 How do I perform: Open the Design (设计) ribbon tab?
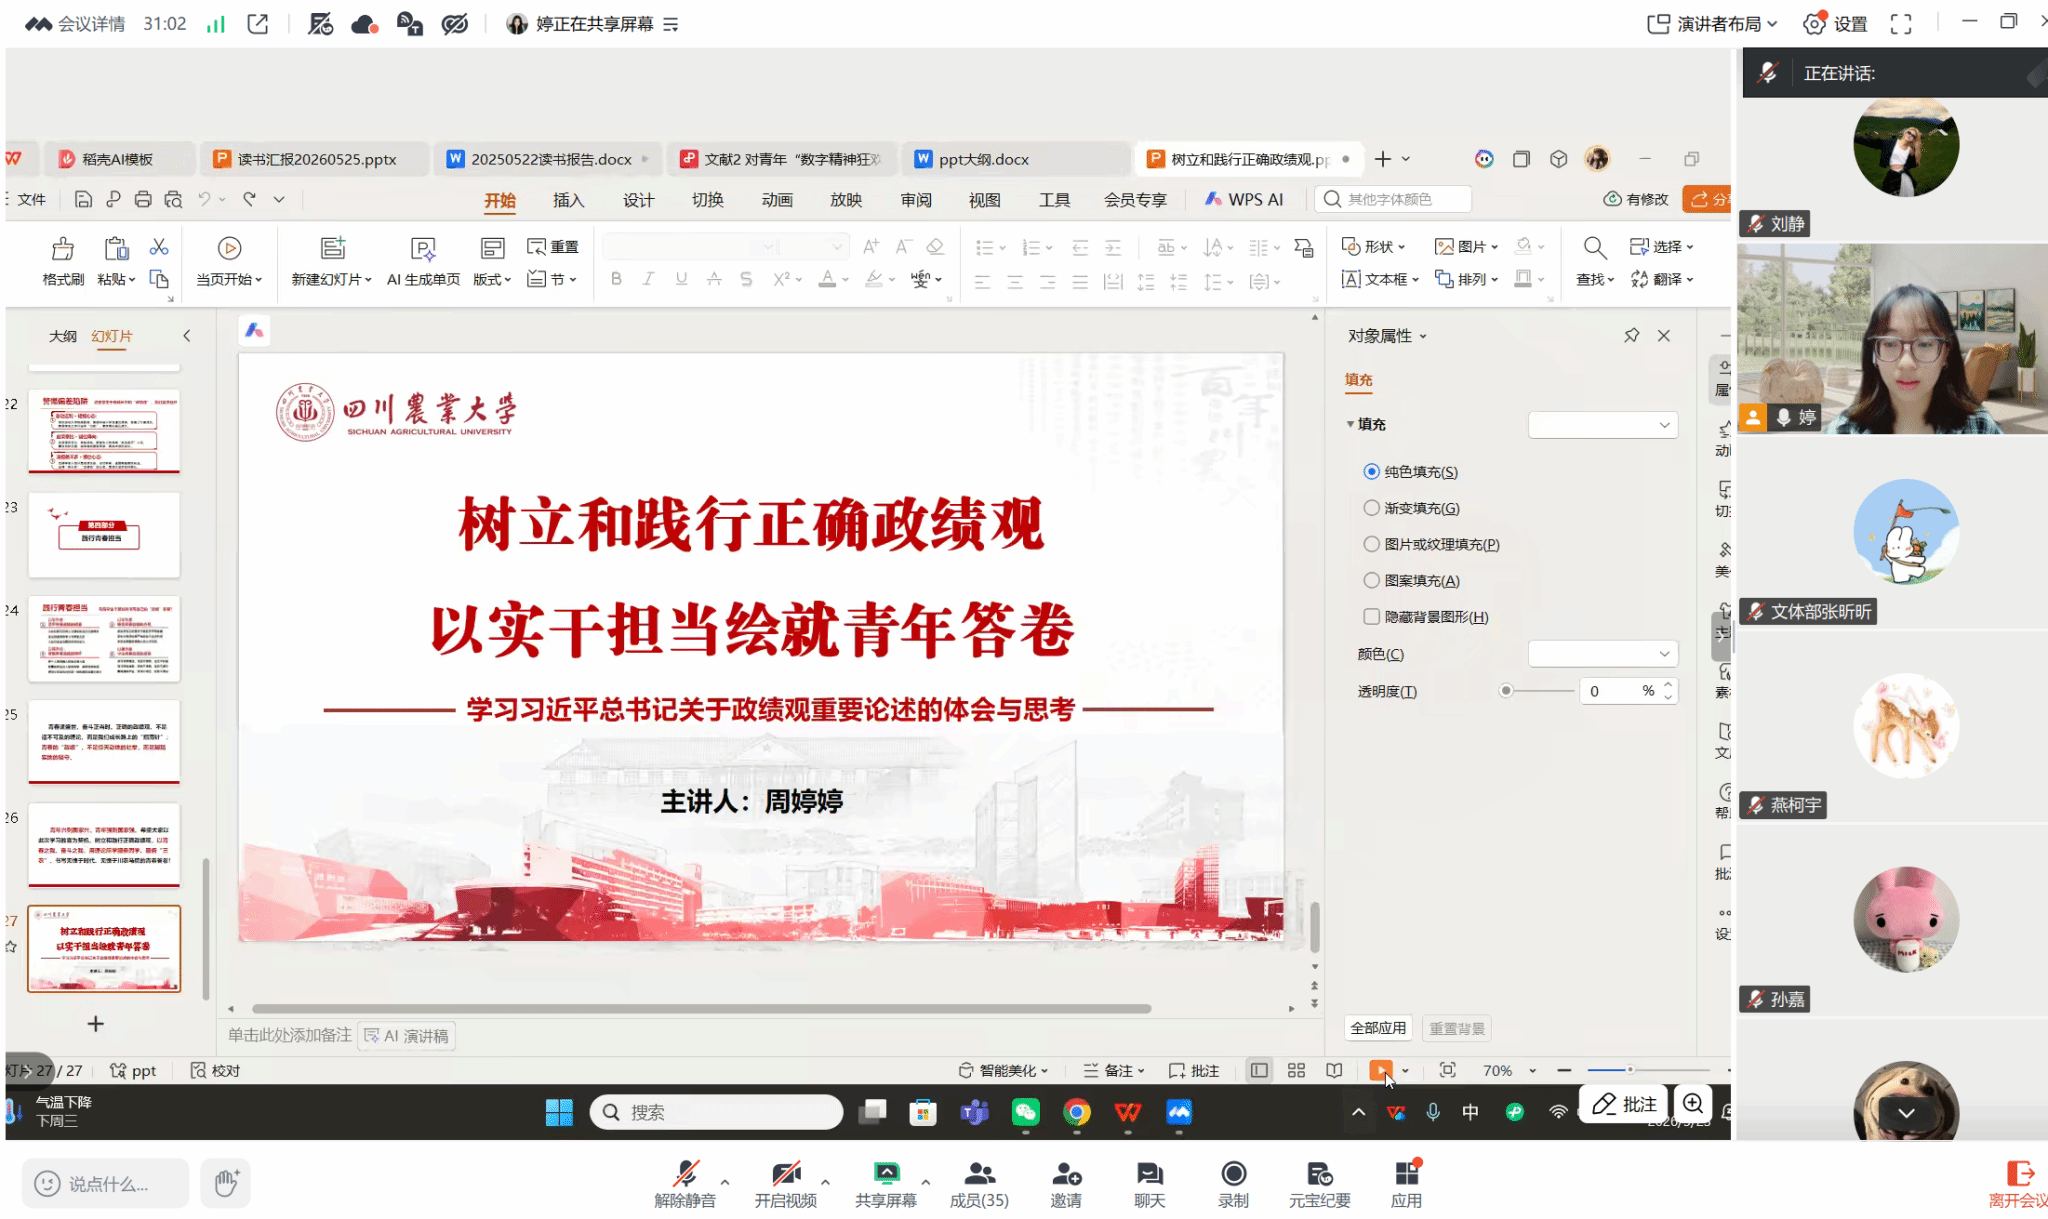coord(638,200)
